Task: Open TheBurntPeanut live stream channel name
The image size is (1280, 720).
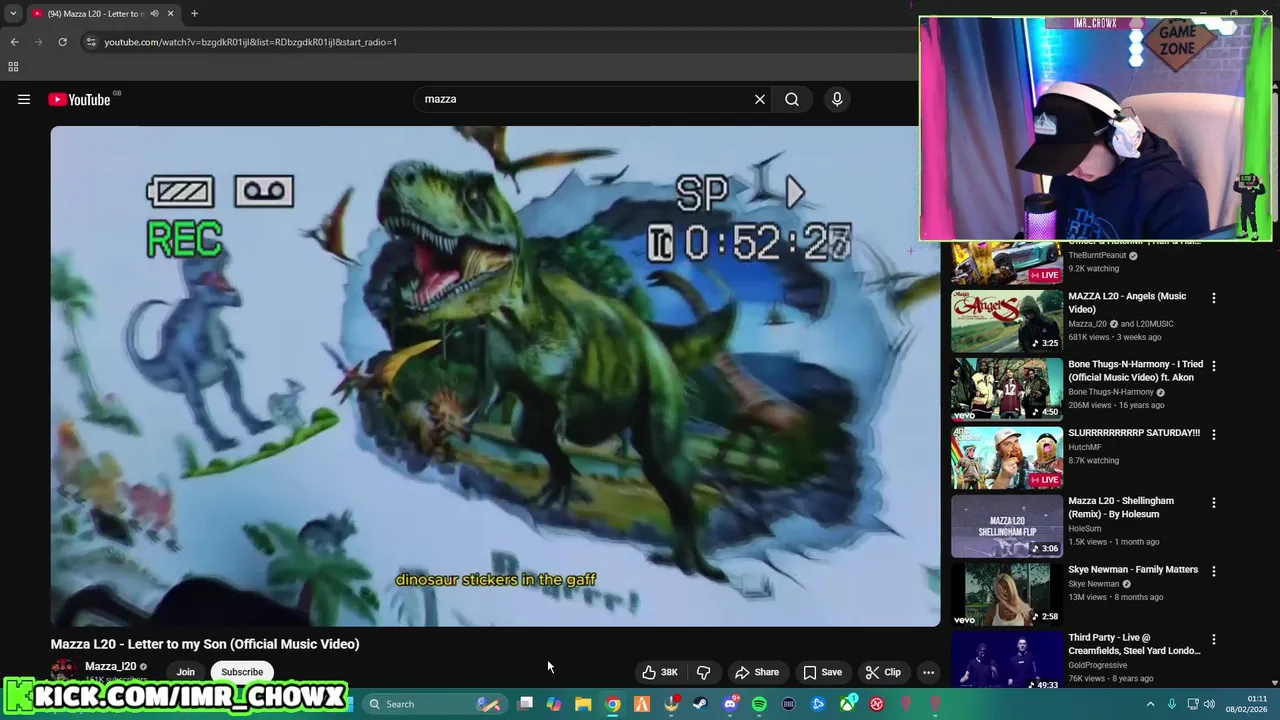Action: click(1097, 256)
